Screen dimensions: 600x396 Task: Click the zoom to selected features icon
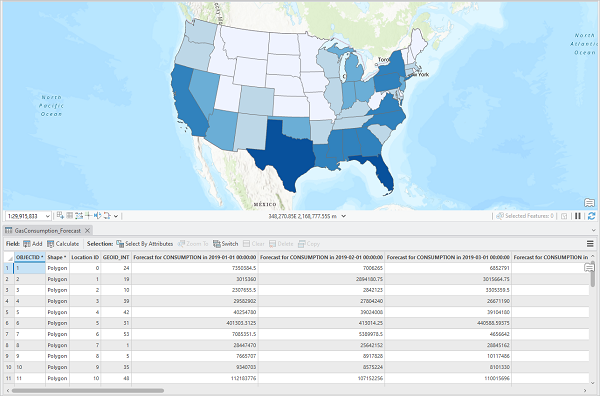pos(564,216)
